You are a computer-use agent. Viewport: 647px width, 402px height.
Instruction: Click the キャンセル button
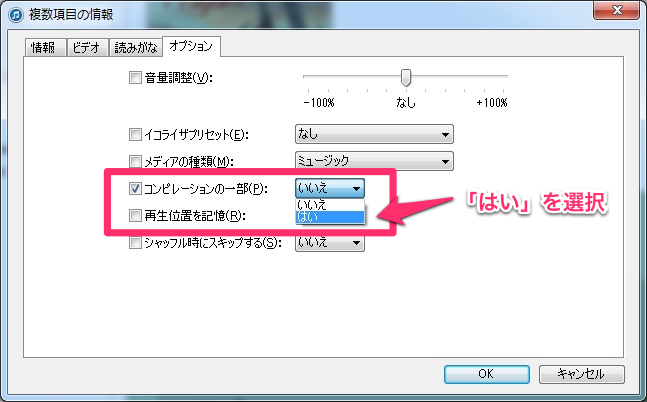(x=582, y=374)
